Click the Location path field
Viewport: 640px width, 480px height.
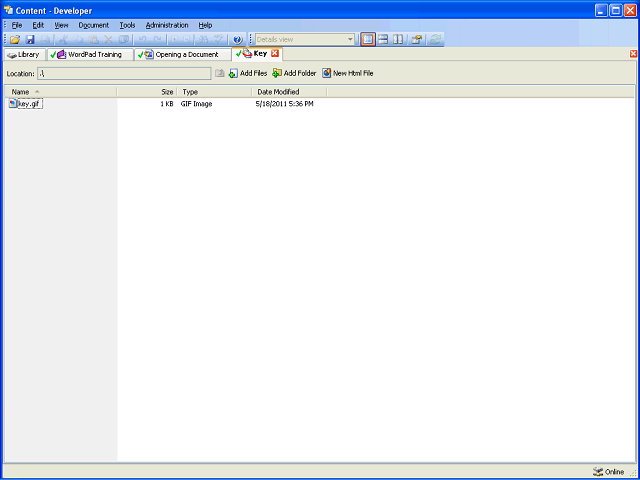(x=124, y=73)
